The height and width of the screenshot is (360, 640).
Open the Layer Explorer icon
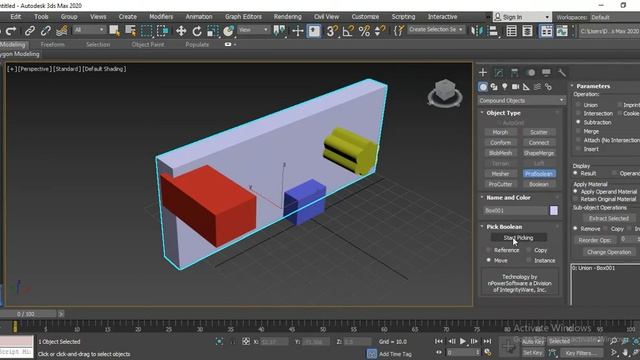pos(527,31)
